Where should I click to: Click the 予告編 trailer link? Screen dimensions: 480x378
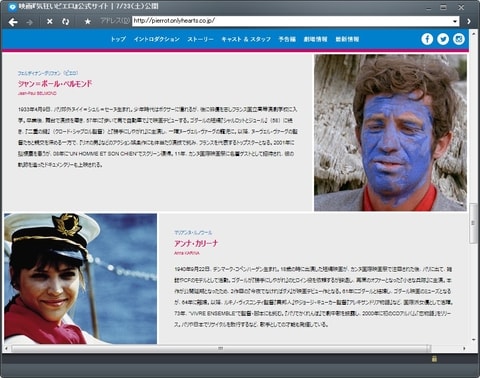click(287, 39)
